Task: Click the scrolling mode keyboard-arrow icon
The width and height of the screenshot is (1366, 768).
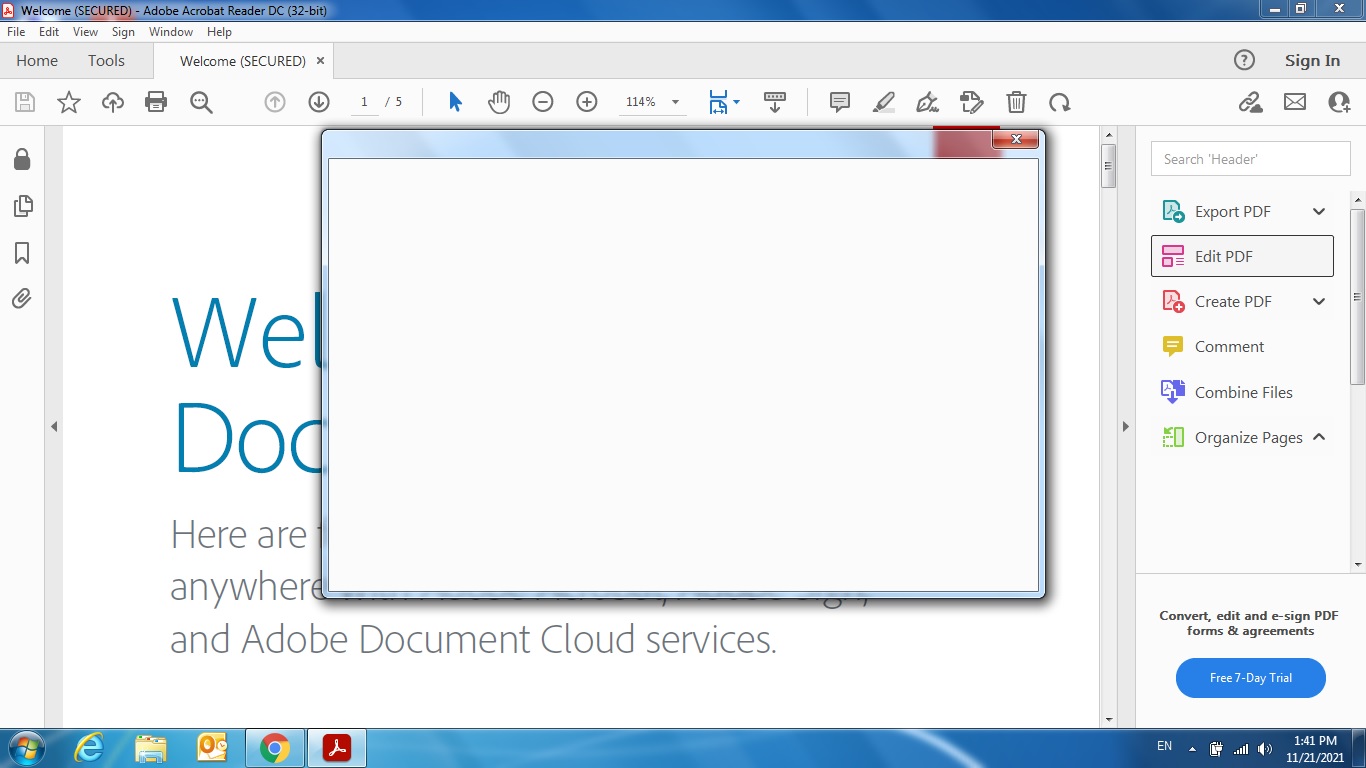Action: tap(775, 102)
